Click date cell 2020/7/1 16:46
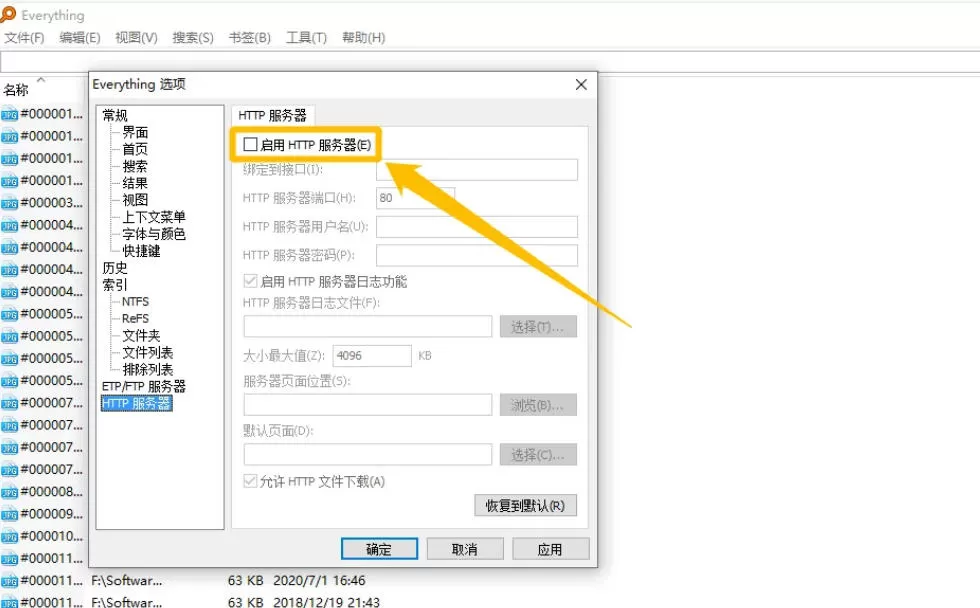The height and width of the screenshot is (608, 980). [x=319, y=581]
